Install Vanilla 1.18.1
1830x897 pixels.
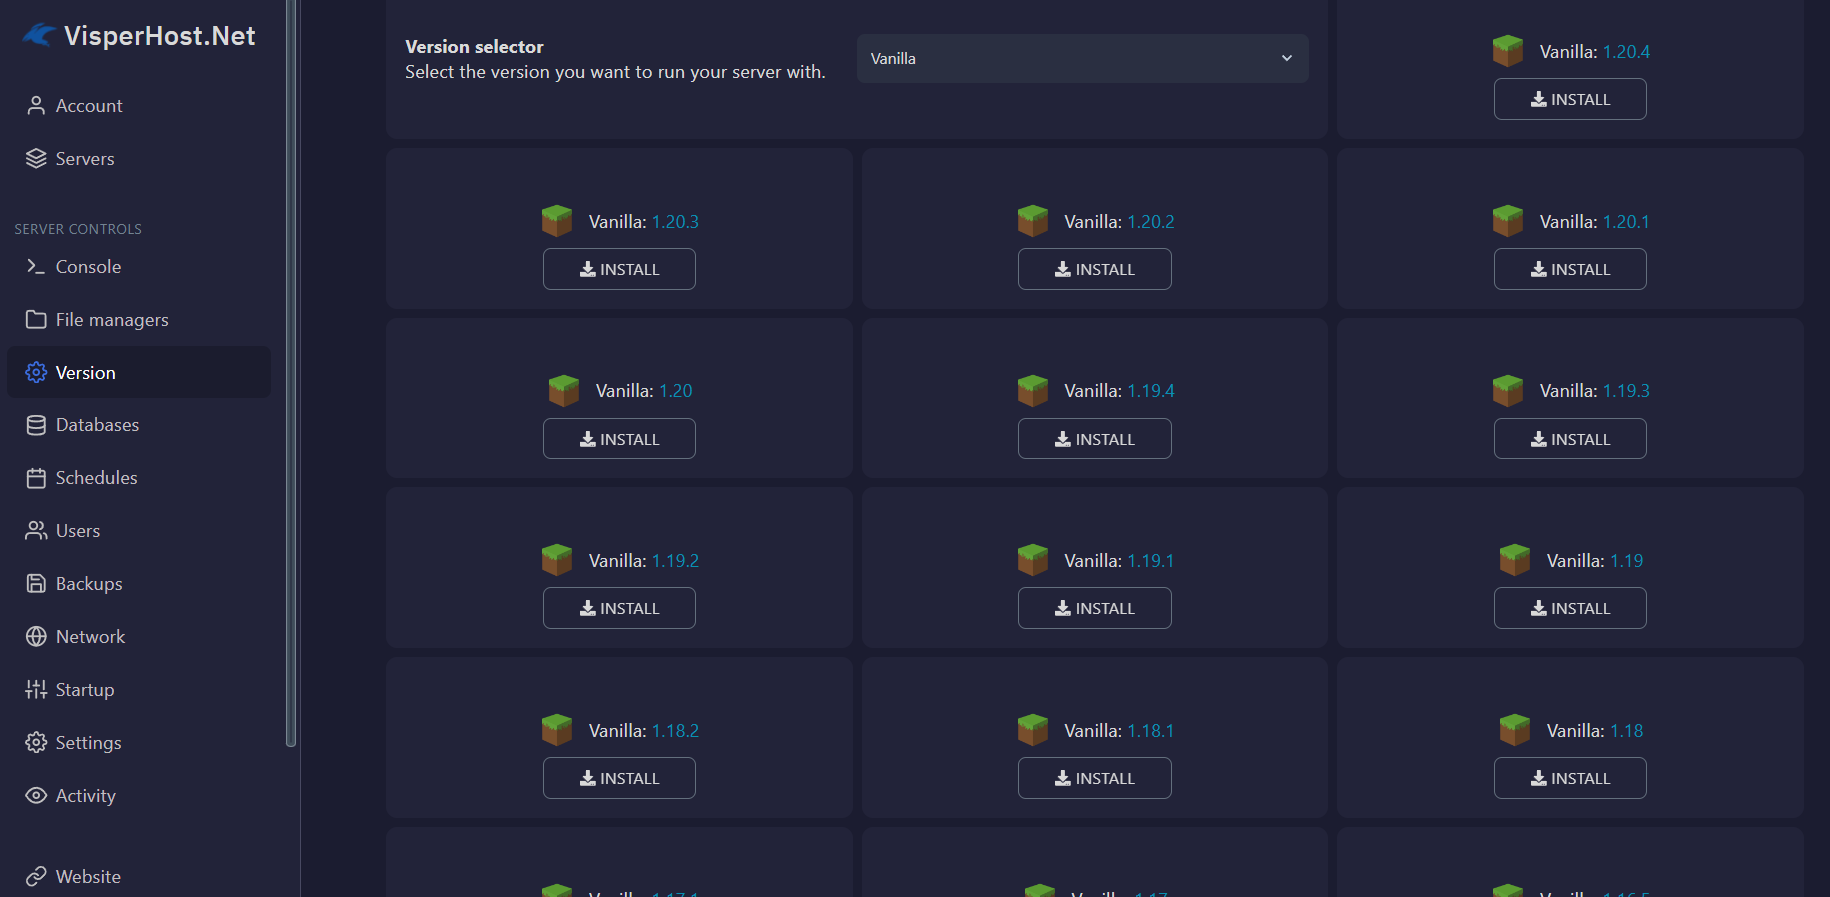point(1095,778)
